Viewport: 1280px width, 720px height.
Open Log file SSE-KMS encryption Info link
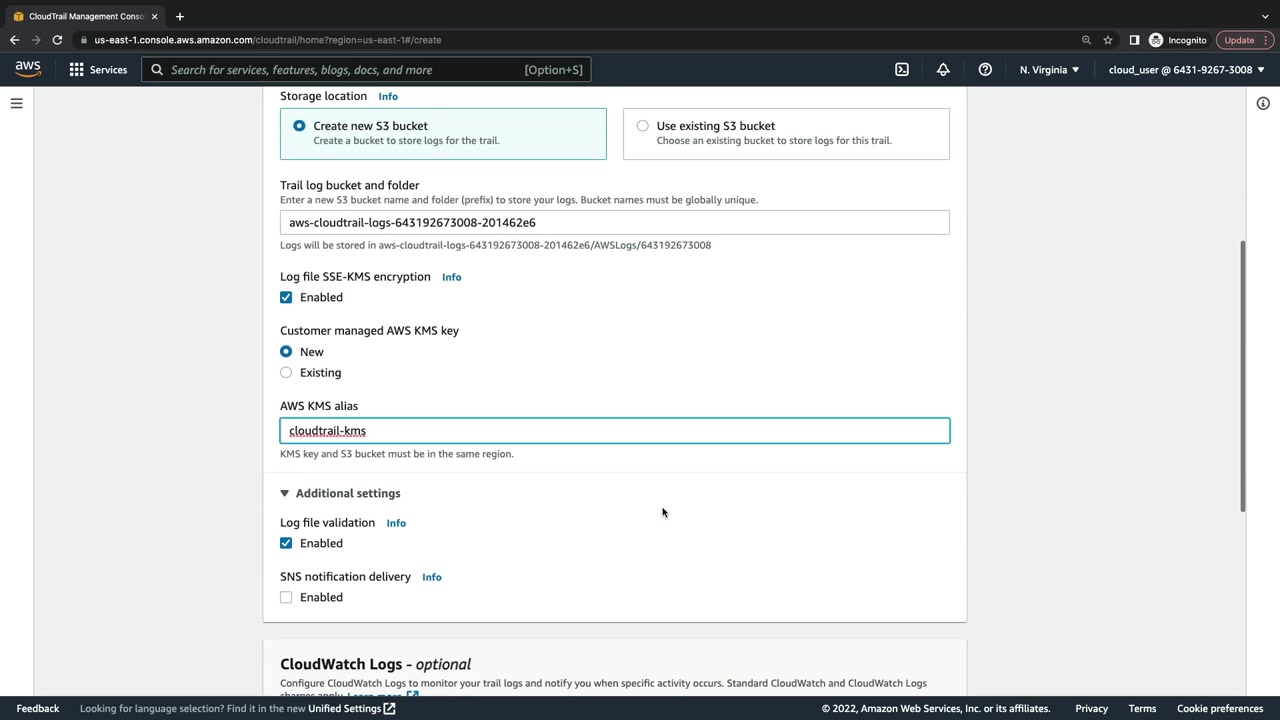[452, 277]
